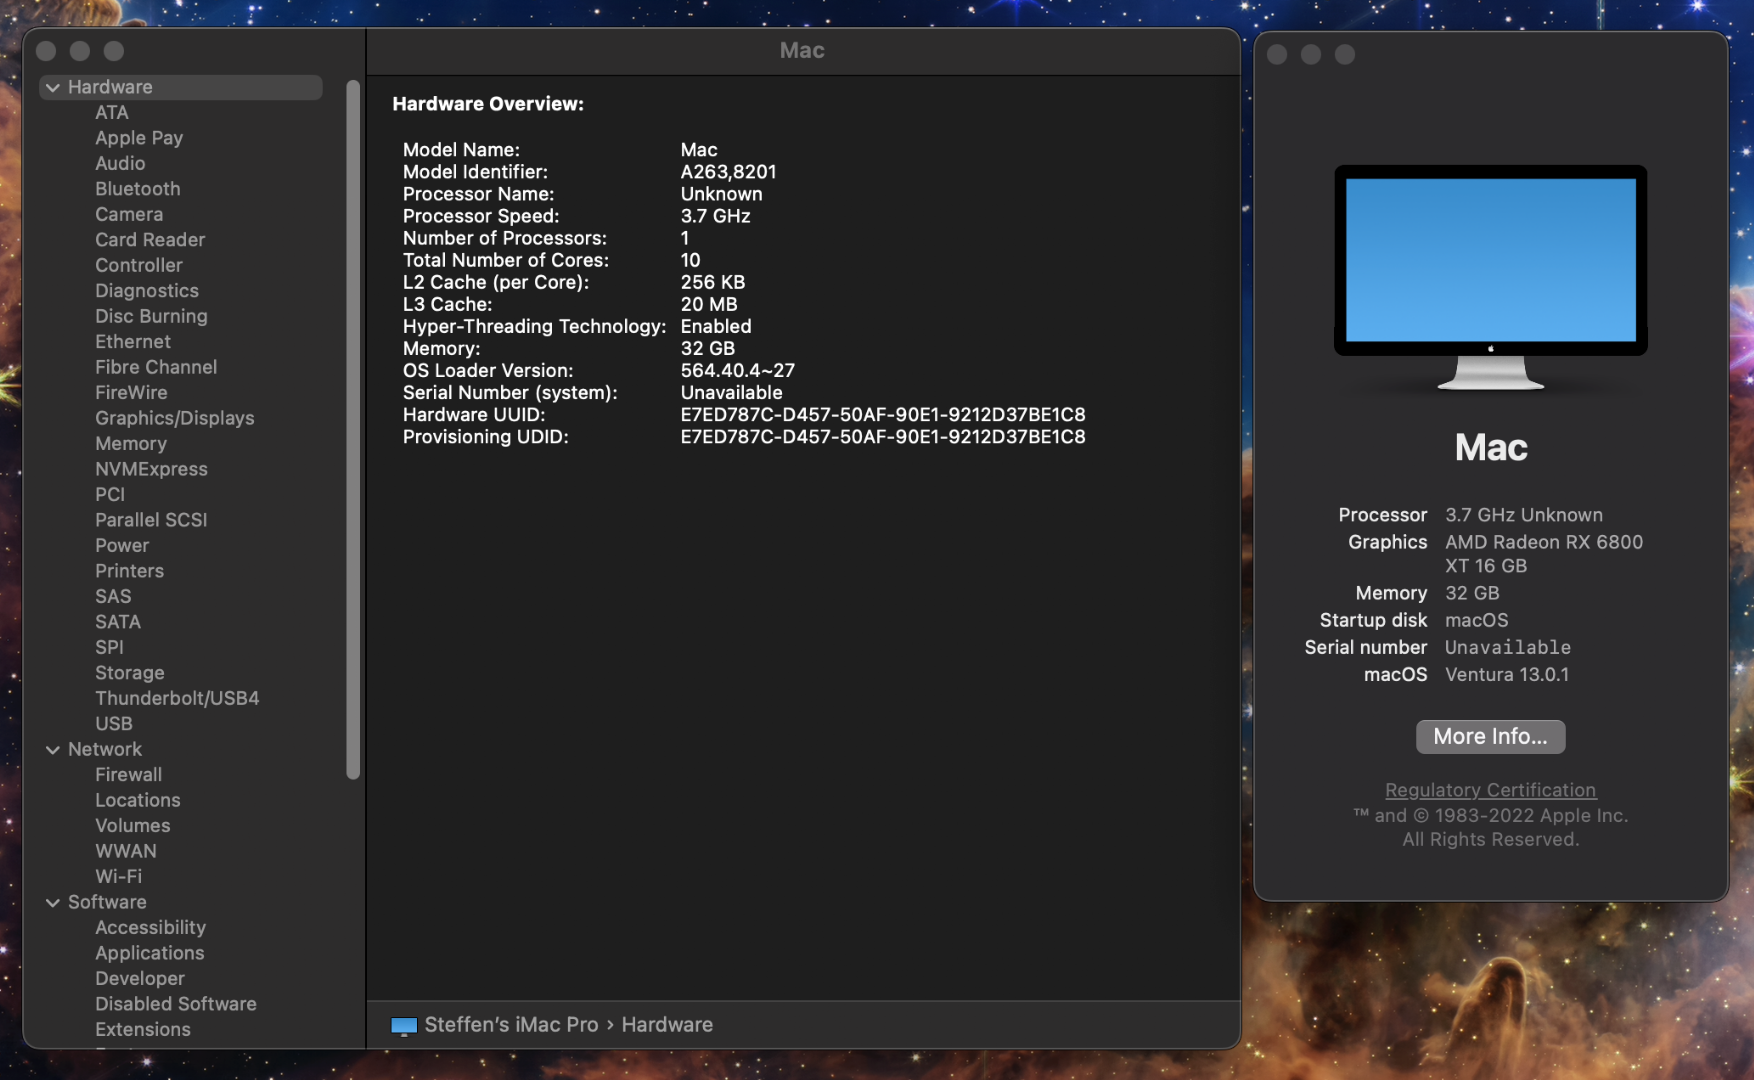The width and height of the screenshot is (1754, 1080).
Task: Select Locations under Network
Action: click(x=138, y=801)
